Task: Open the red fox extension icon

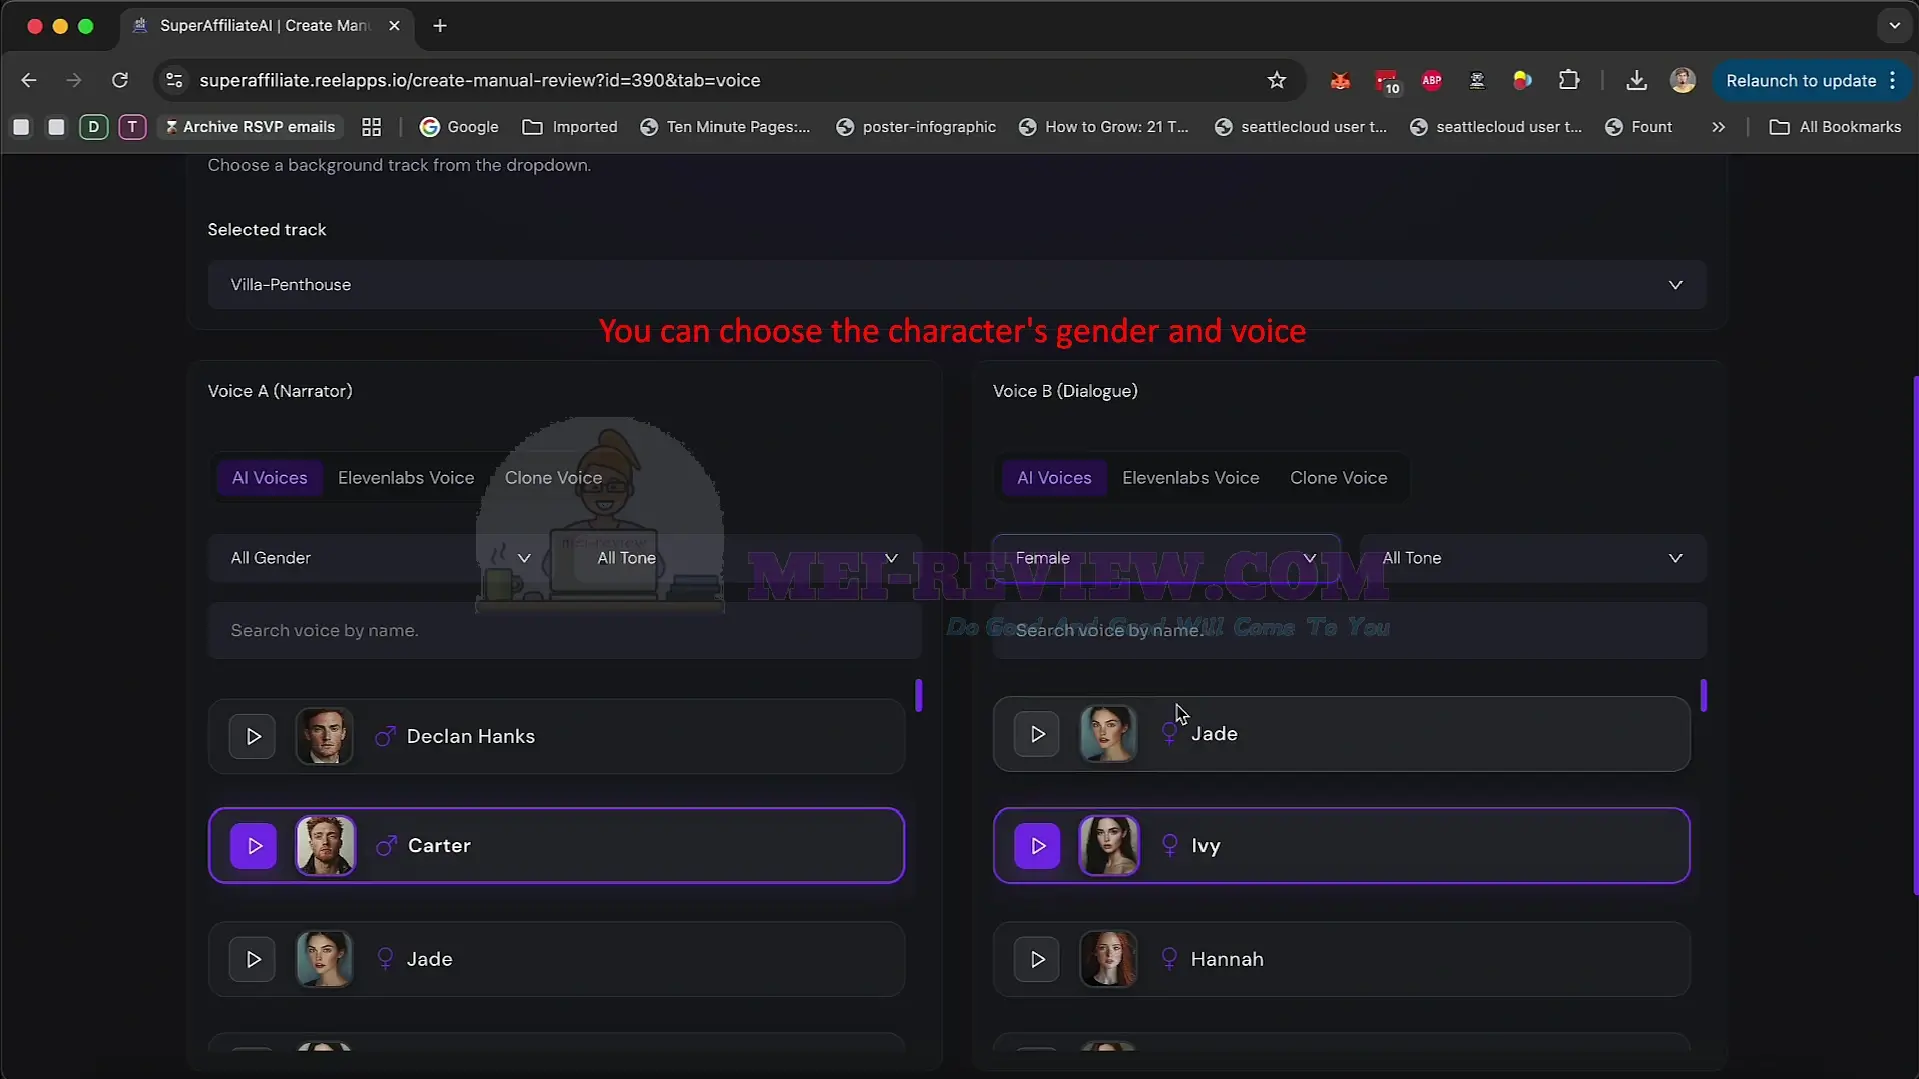Action: pos(1340,80)
